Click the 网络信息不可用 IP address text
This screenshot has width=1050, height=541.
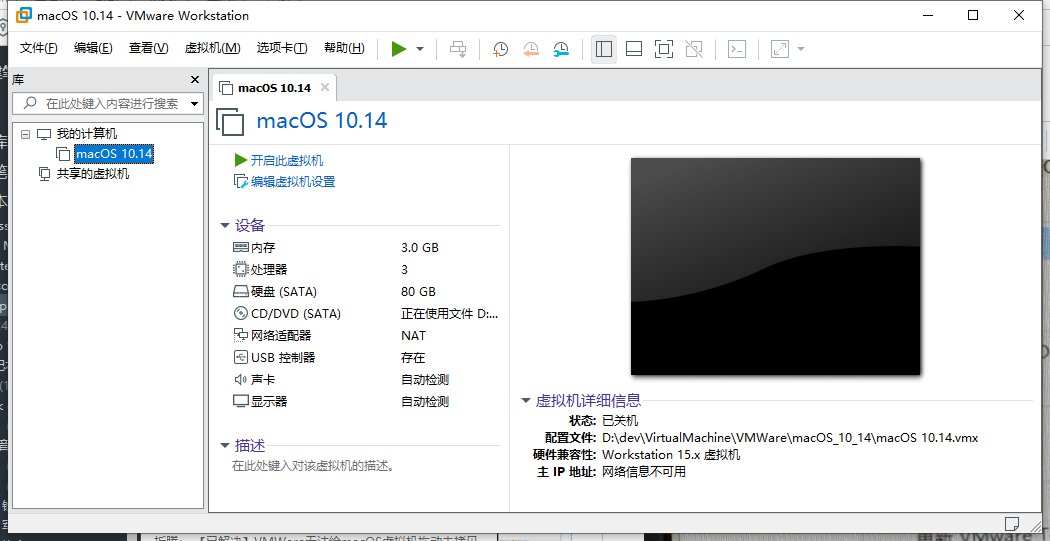(644, 472)
